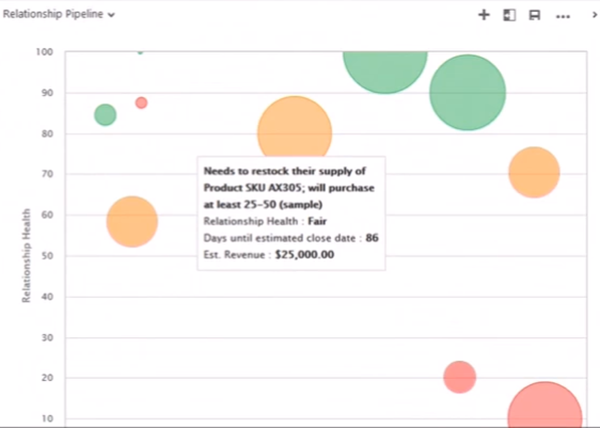Click the Relationship Health axis label
Image resolution: width=600 pixels, height=428 pixels.
coord(26,255)
